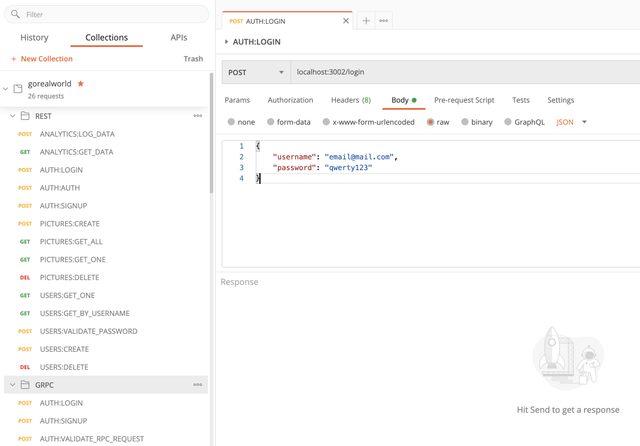This screenshot has width=640, height=446.
Task: Click the request URL input field
Action: coord(460,72)
